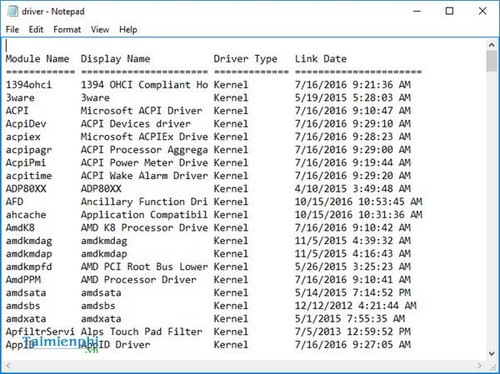Click display name Alps Touch Pad Filter

click(142, 332)
